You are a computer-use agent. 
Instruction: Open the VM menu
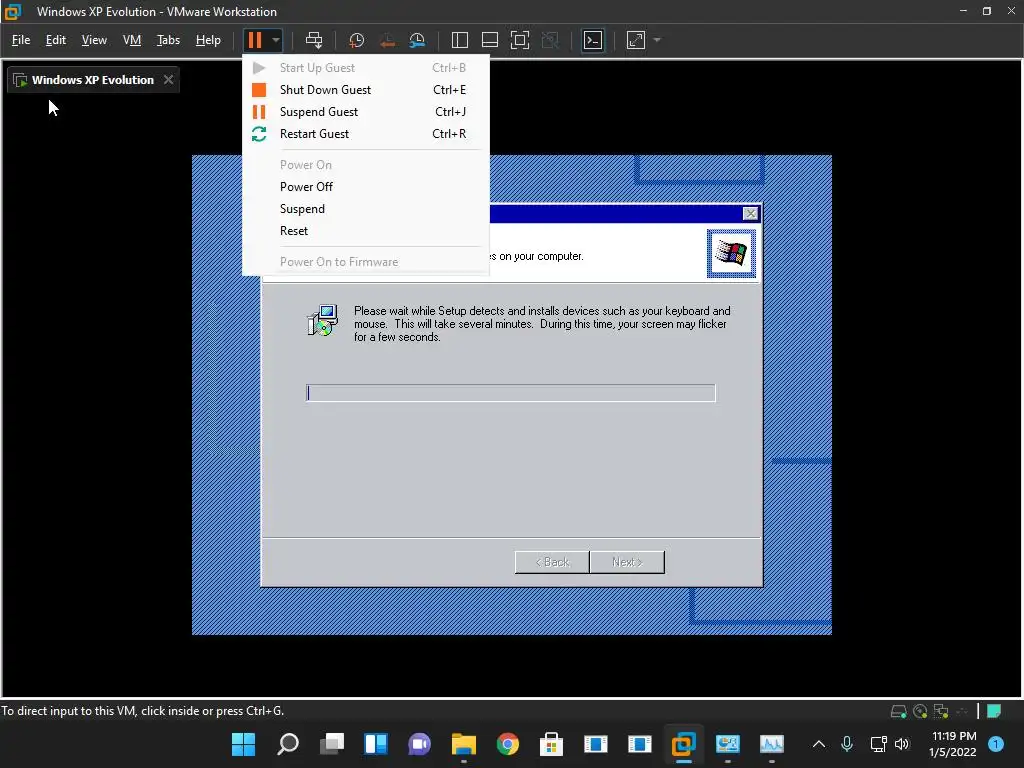[132, 40]
